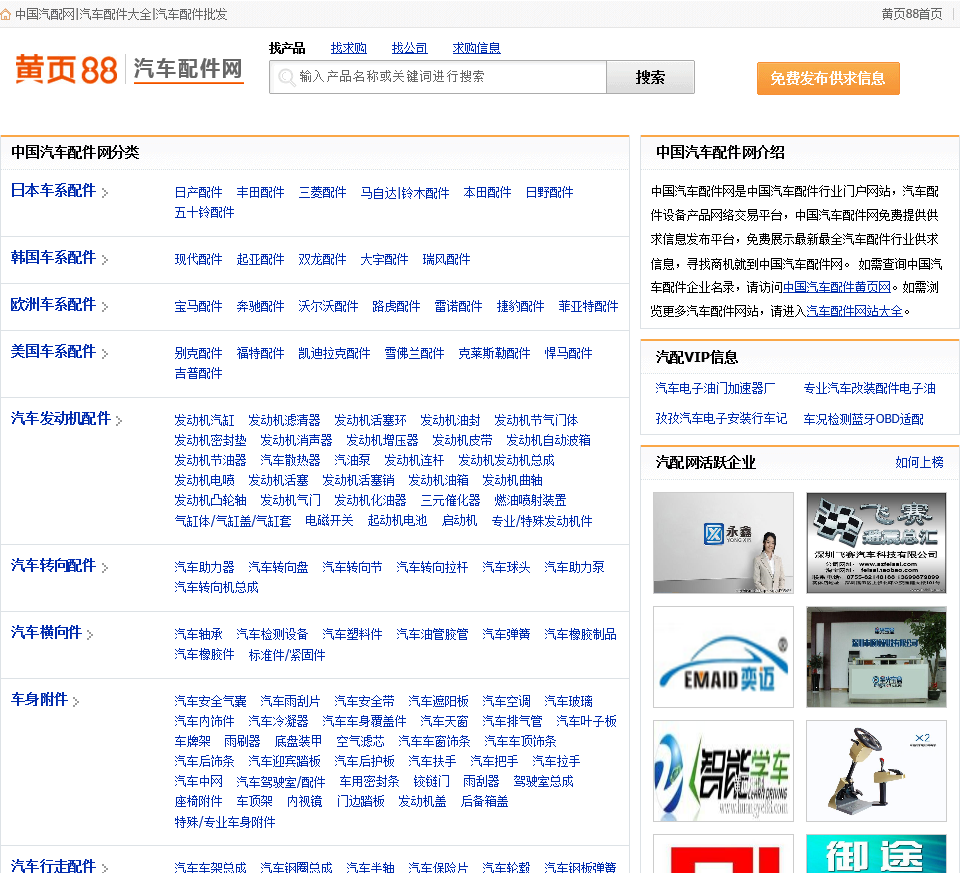Open 孜孜汽车电子安装行车记 VIP link
This screenshot has height=873, width=960.
click(721, 419)
